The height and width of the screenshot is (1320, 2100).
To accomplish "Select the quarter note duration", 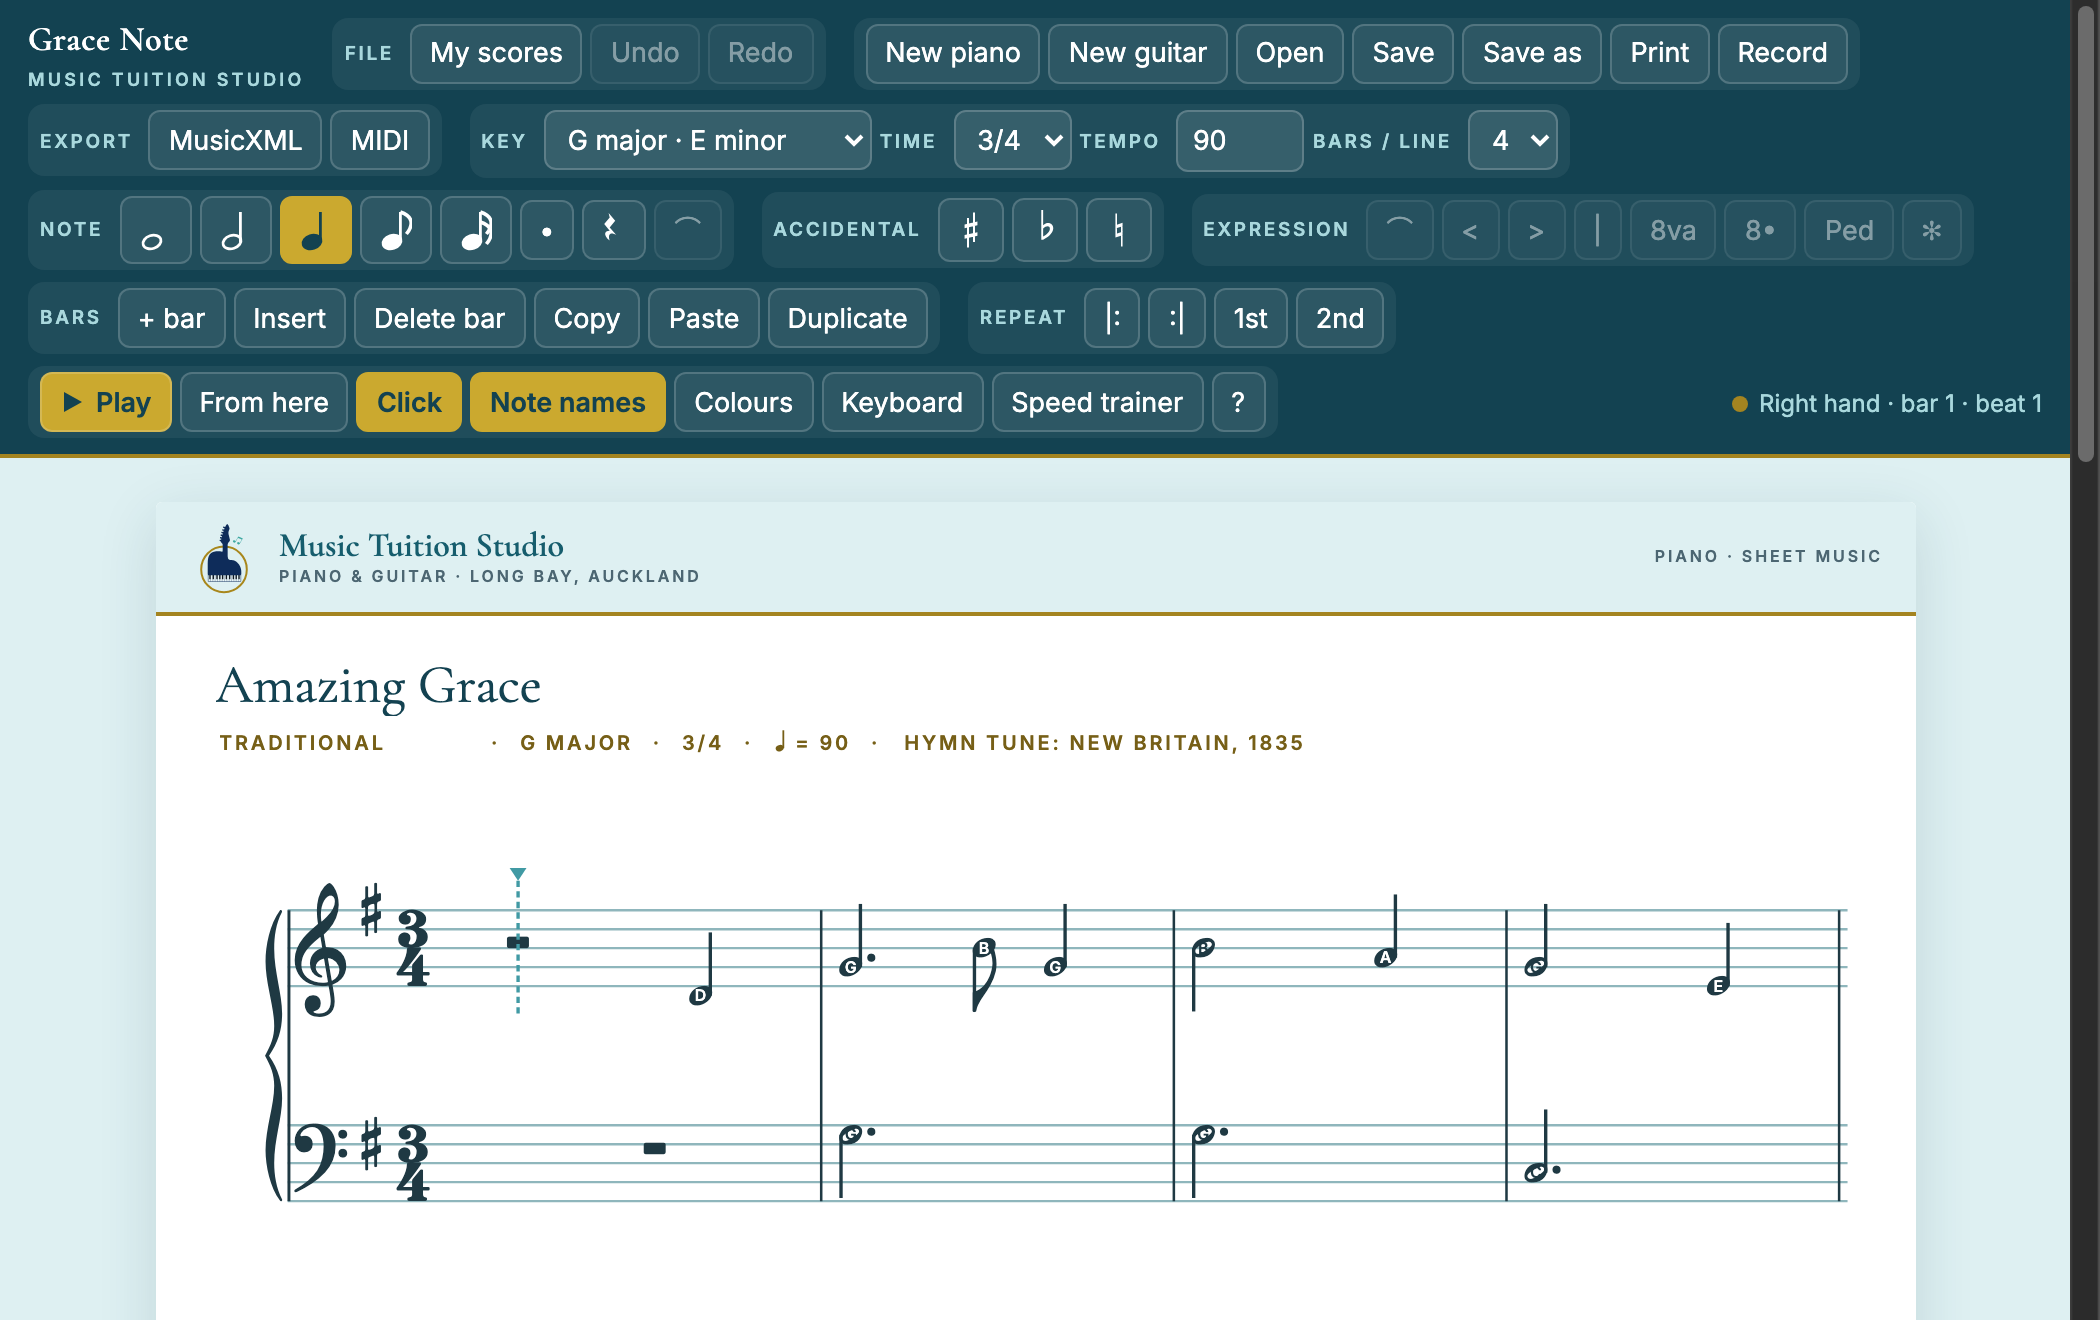I will click(x=315, y=230).
